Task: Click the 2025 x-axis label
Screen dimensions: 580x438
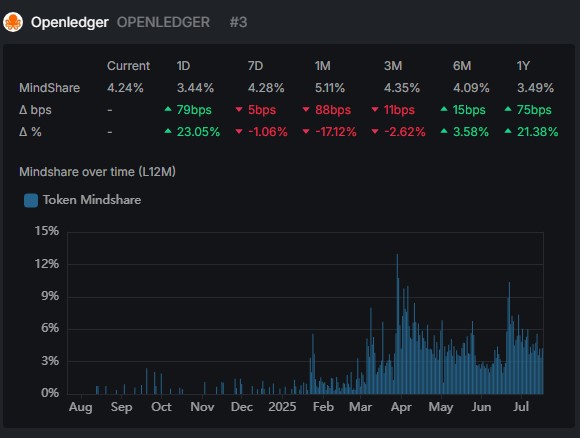Action: tap(282, 407)
